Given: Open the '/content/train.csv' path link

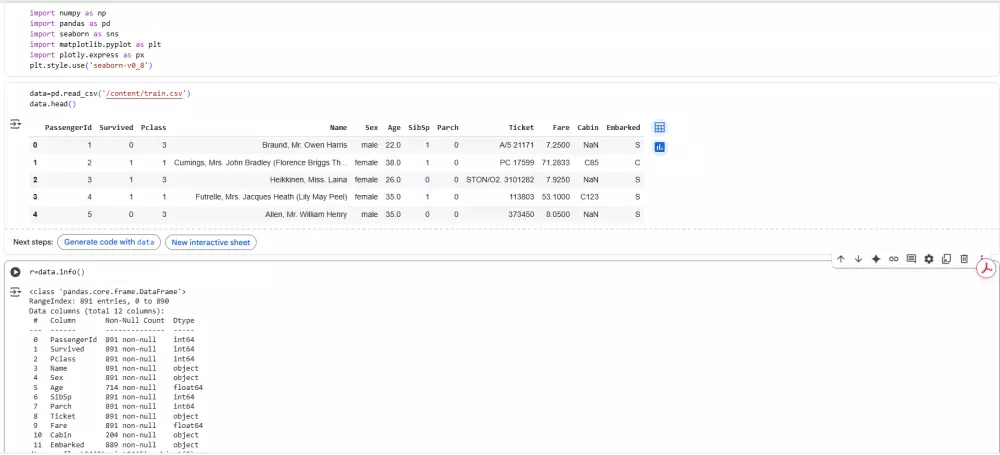Looking at the screenshot, I should 146,93.
